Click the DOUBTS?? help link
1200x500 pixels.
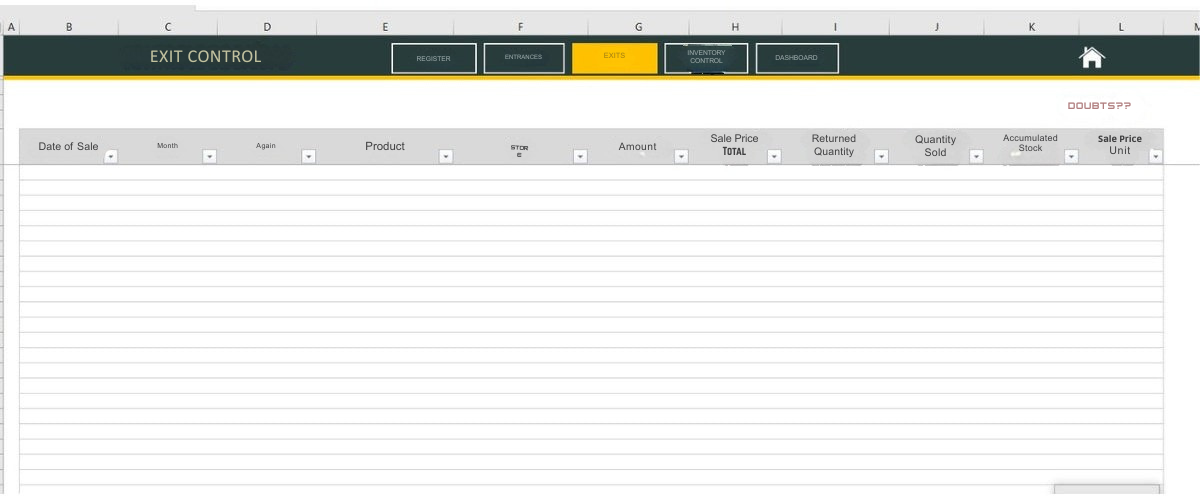click(1099, 106)
